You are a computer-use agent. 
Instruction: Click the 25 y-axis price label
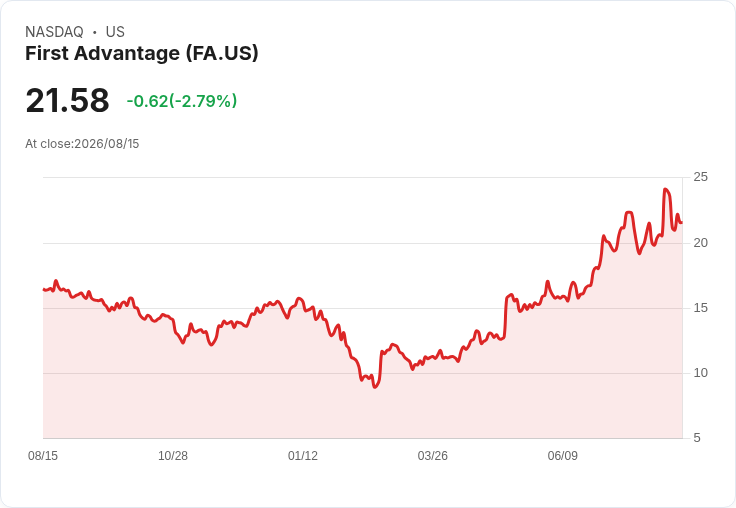pyautogui.click(x=700, y=177)
